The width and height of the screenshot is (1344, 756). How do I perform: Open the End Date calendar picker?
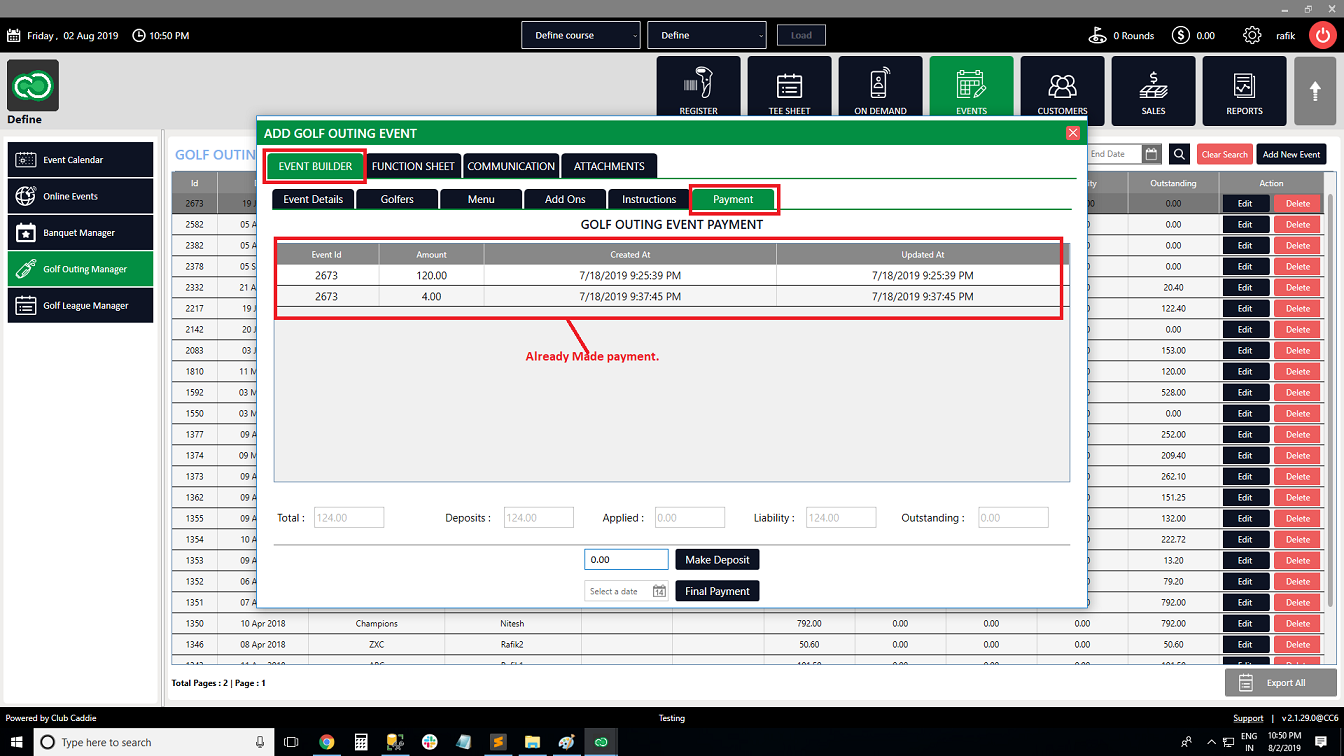pos(1152,154)
